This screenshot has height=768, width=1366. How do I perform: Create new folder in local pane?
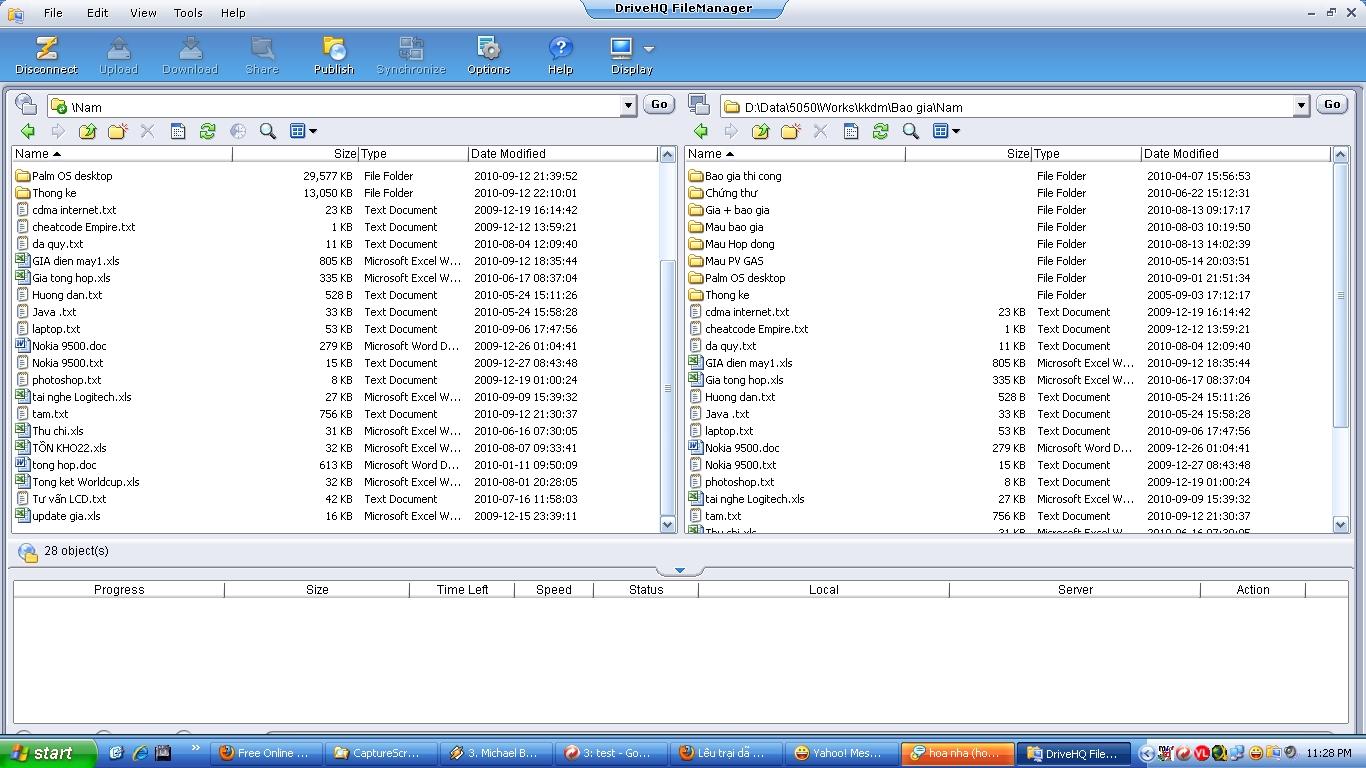coord(791,131)
